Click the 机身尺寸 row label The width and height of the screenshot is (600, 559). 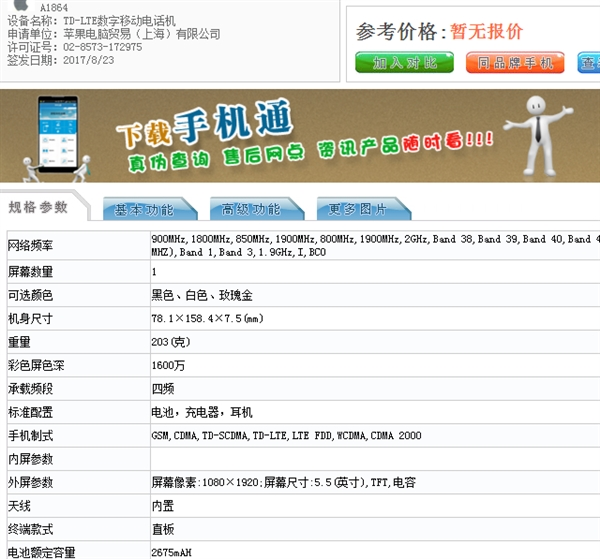(x=30, y=319)
